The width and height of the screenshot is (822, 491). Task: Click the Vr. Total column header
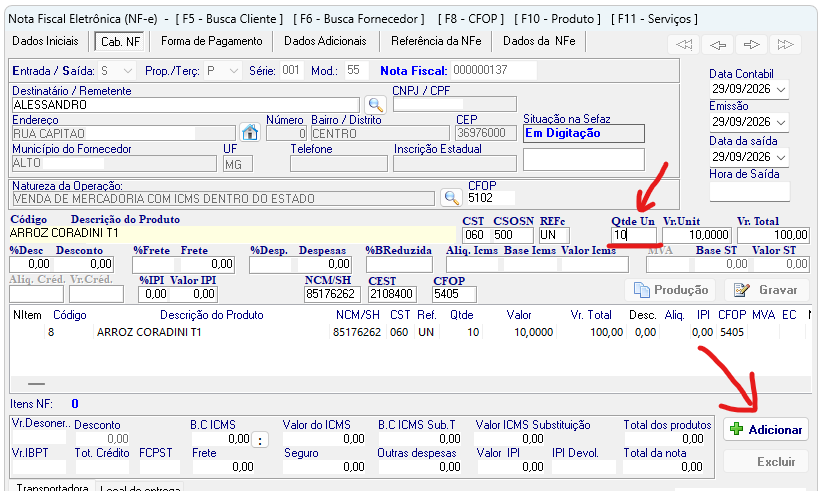(591, 315)
